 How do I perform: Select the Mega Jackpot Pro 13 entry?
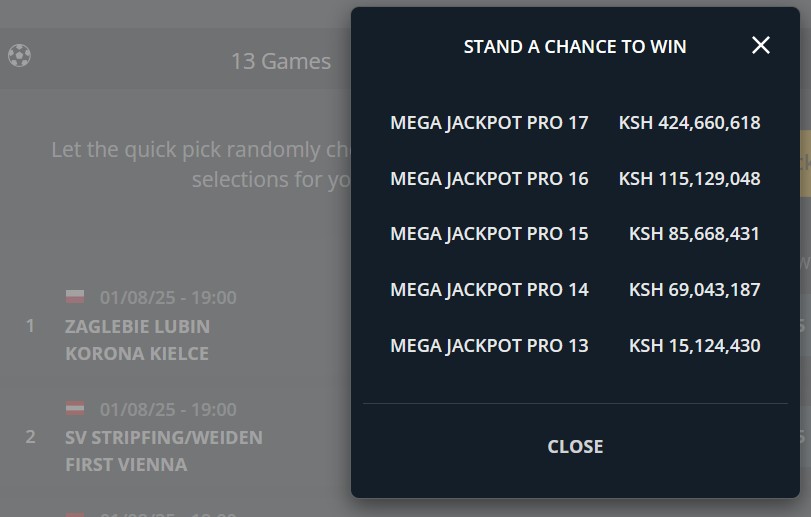point(489,346)
